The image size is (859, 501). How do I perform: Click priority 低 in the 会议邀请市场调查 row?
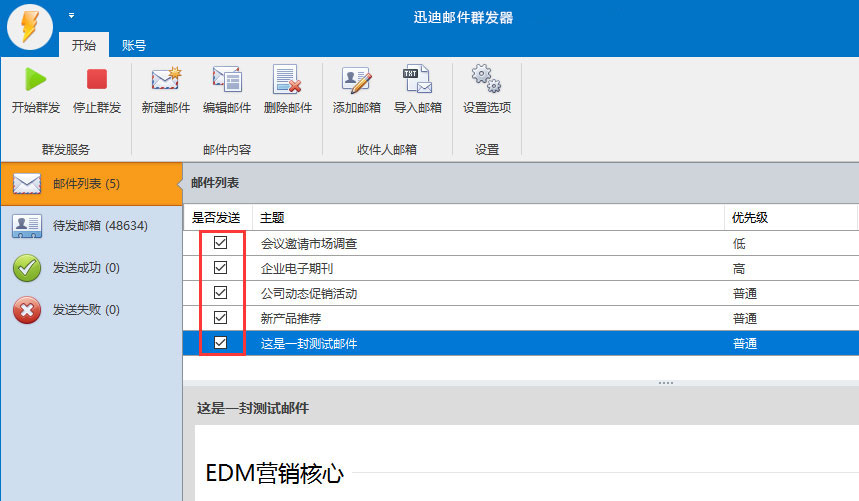pos(739,244)
